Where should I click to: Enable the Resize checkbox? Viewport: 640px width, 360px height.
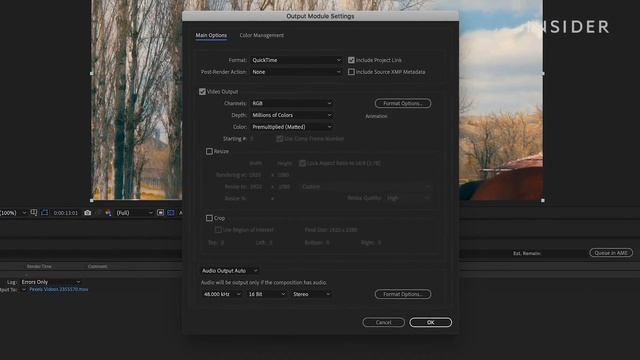click(x=209, y=151)
